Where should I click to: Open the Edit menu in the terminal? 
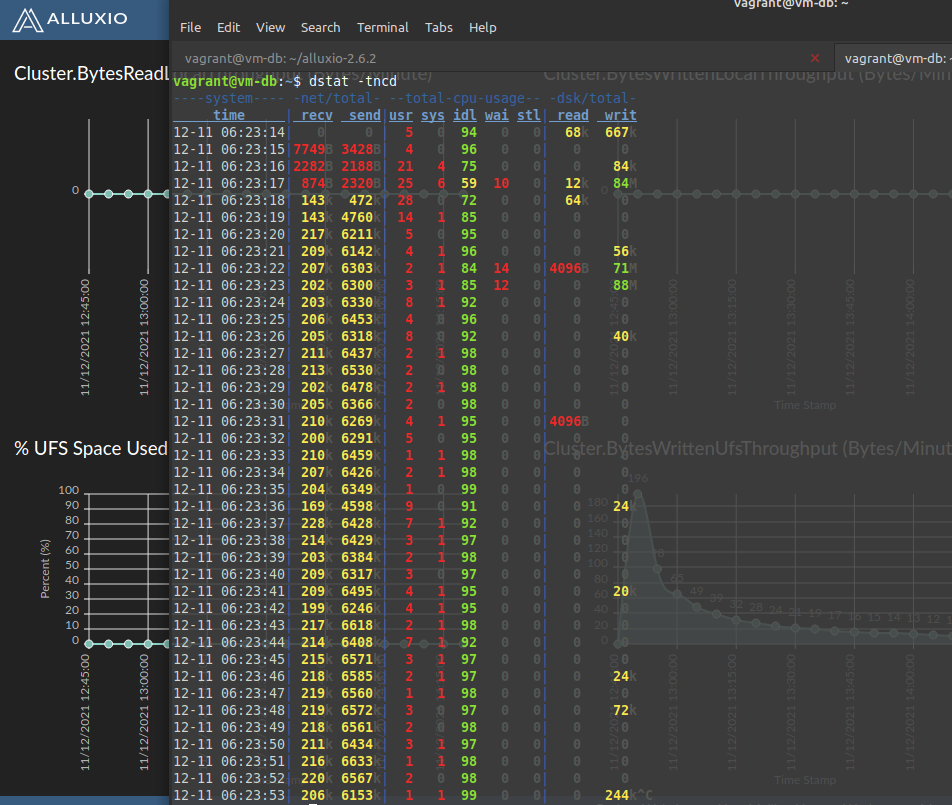tap(228, 27)
